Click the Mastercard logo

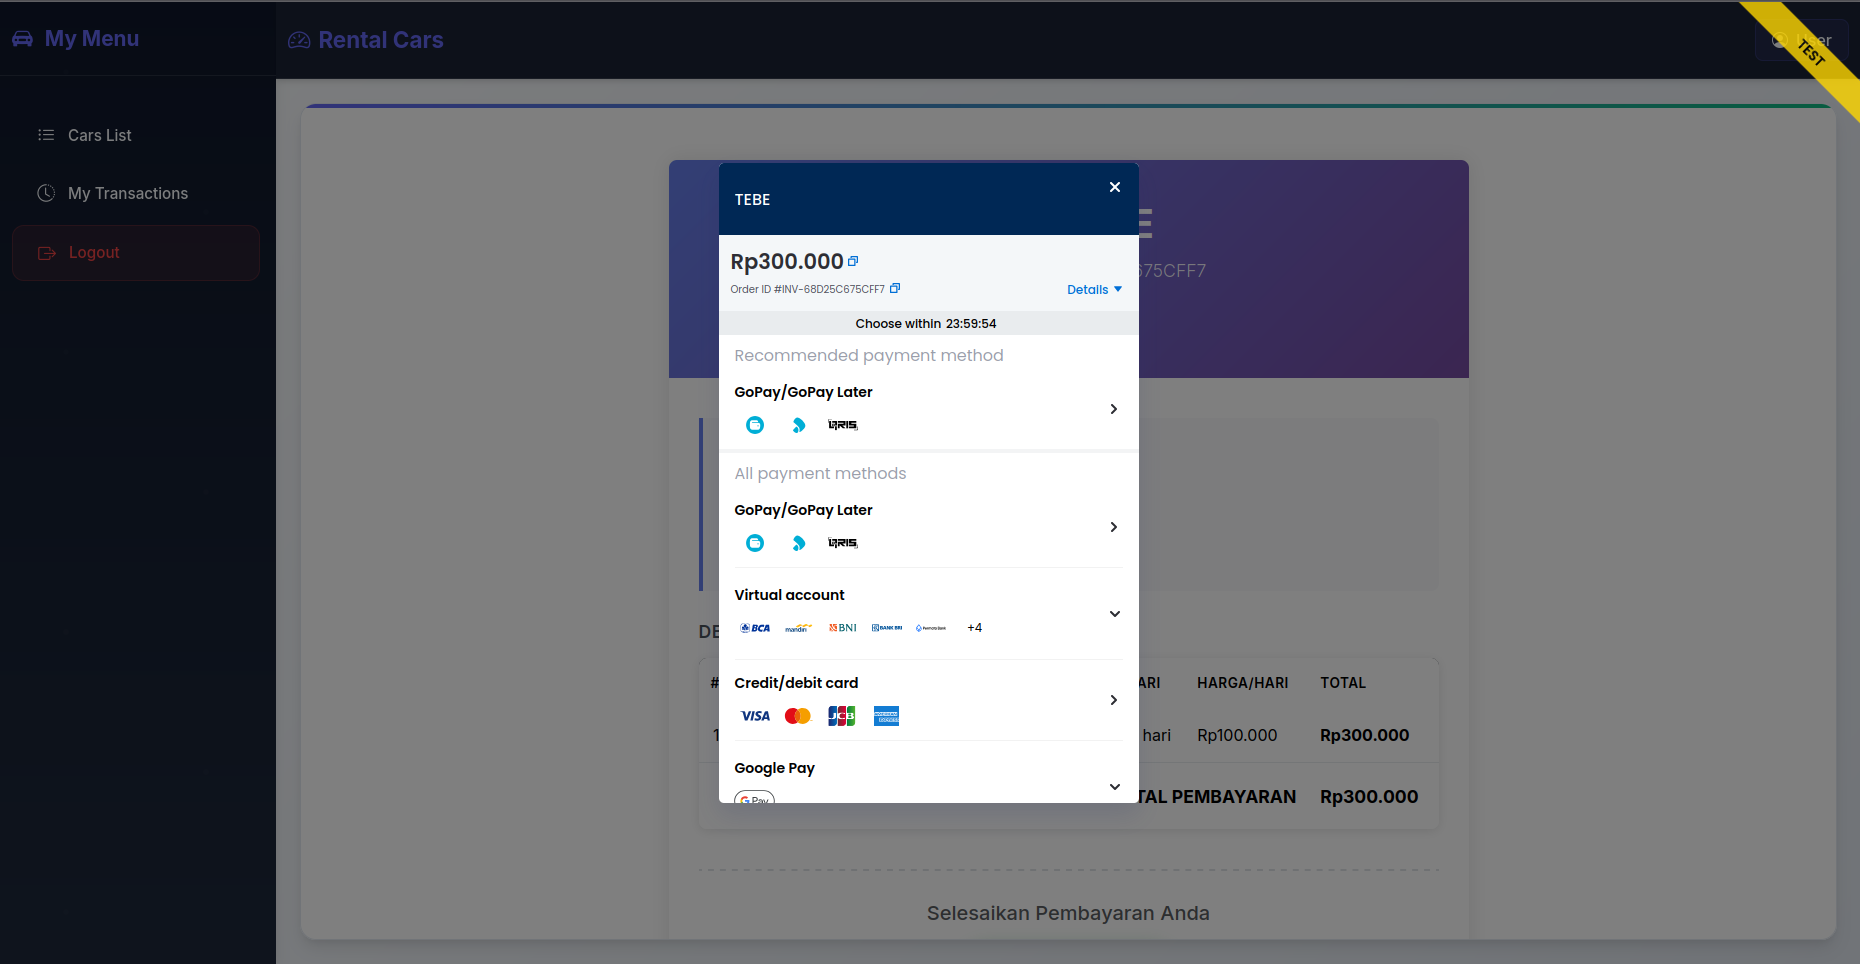798,716
